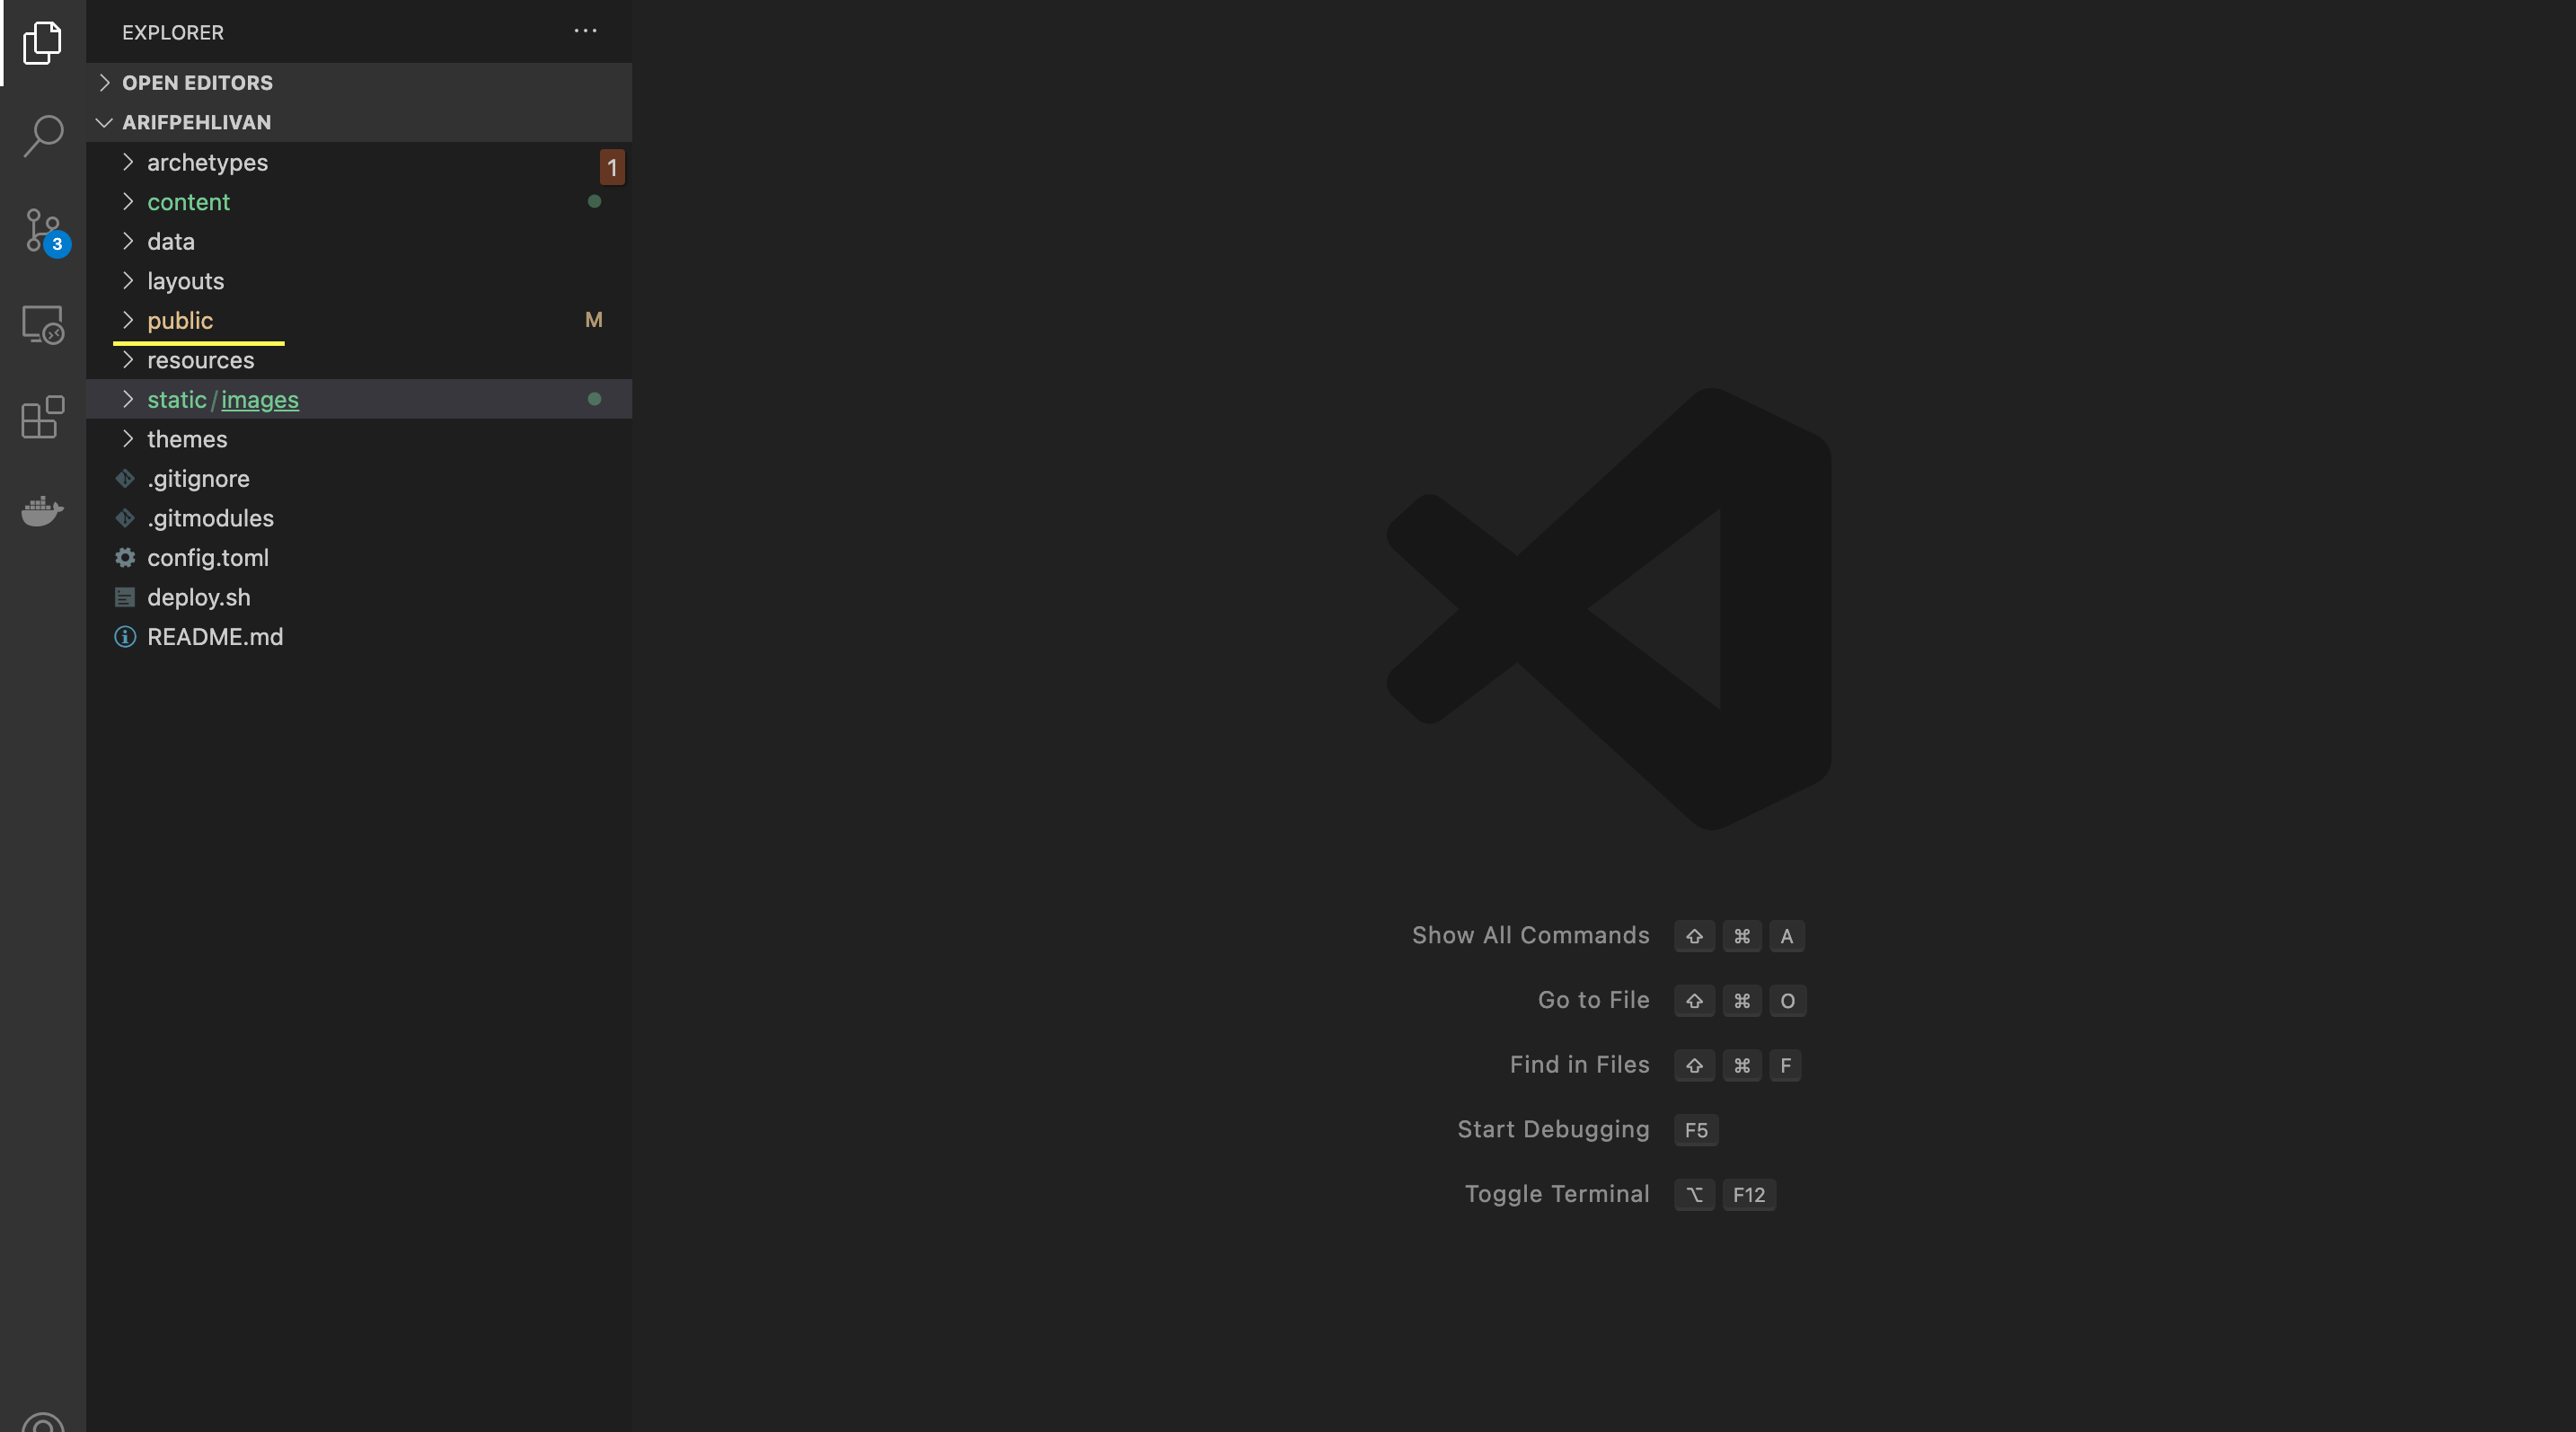Click the 'Find in Files' hint

click(1579, 1065)
